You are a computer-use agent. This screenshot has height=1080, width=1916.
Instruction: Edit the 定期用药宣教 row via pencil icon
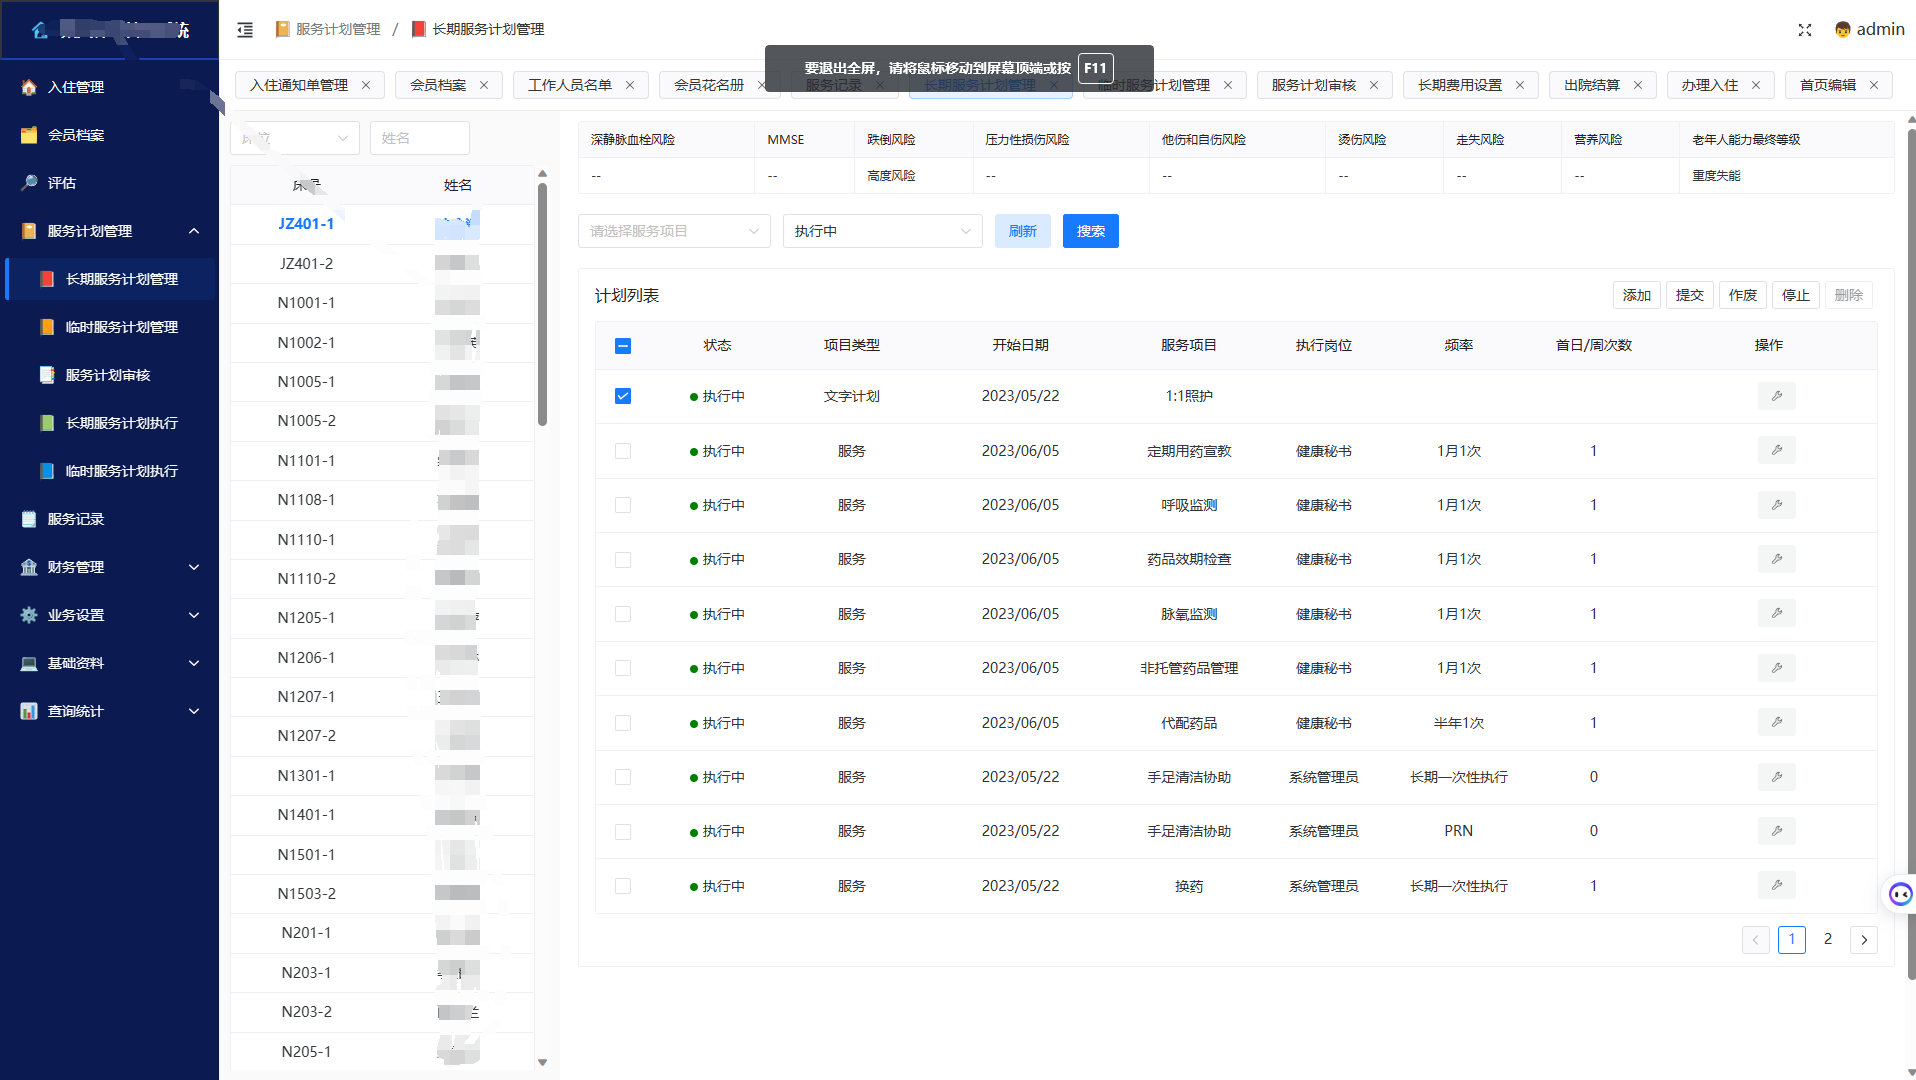tap(1777, 450)
